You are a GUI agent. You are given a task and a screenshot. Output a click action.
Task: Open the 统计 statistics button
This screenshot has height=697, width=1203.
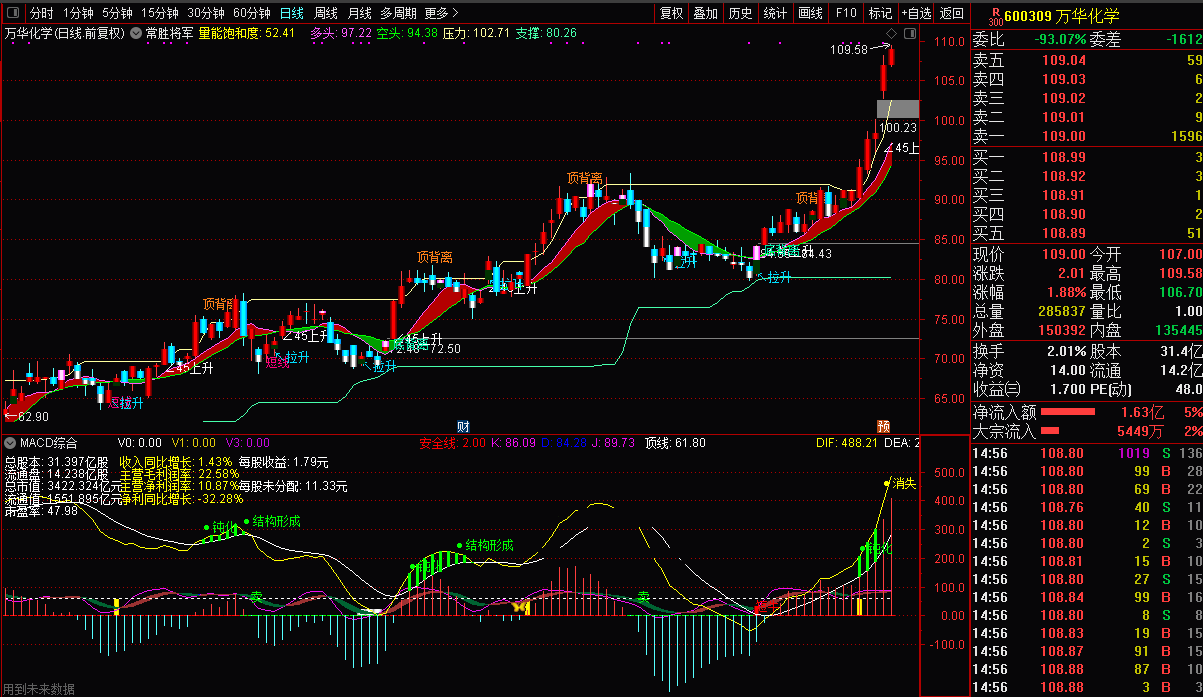click(775, 13)
